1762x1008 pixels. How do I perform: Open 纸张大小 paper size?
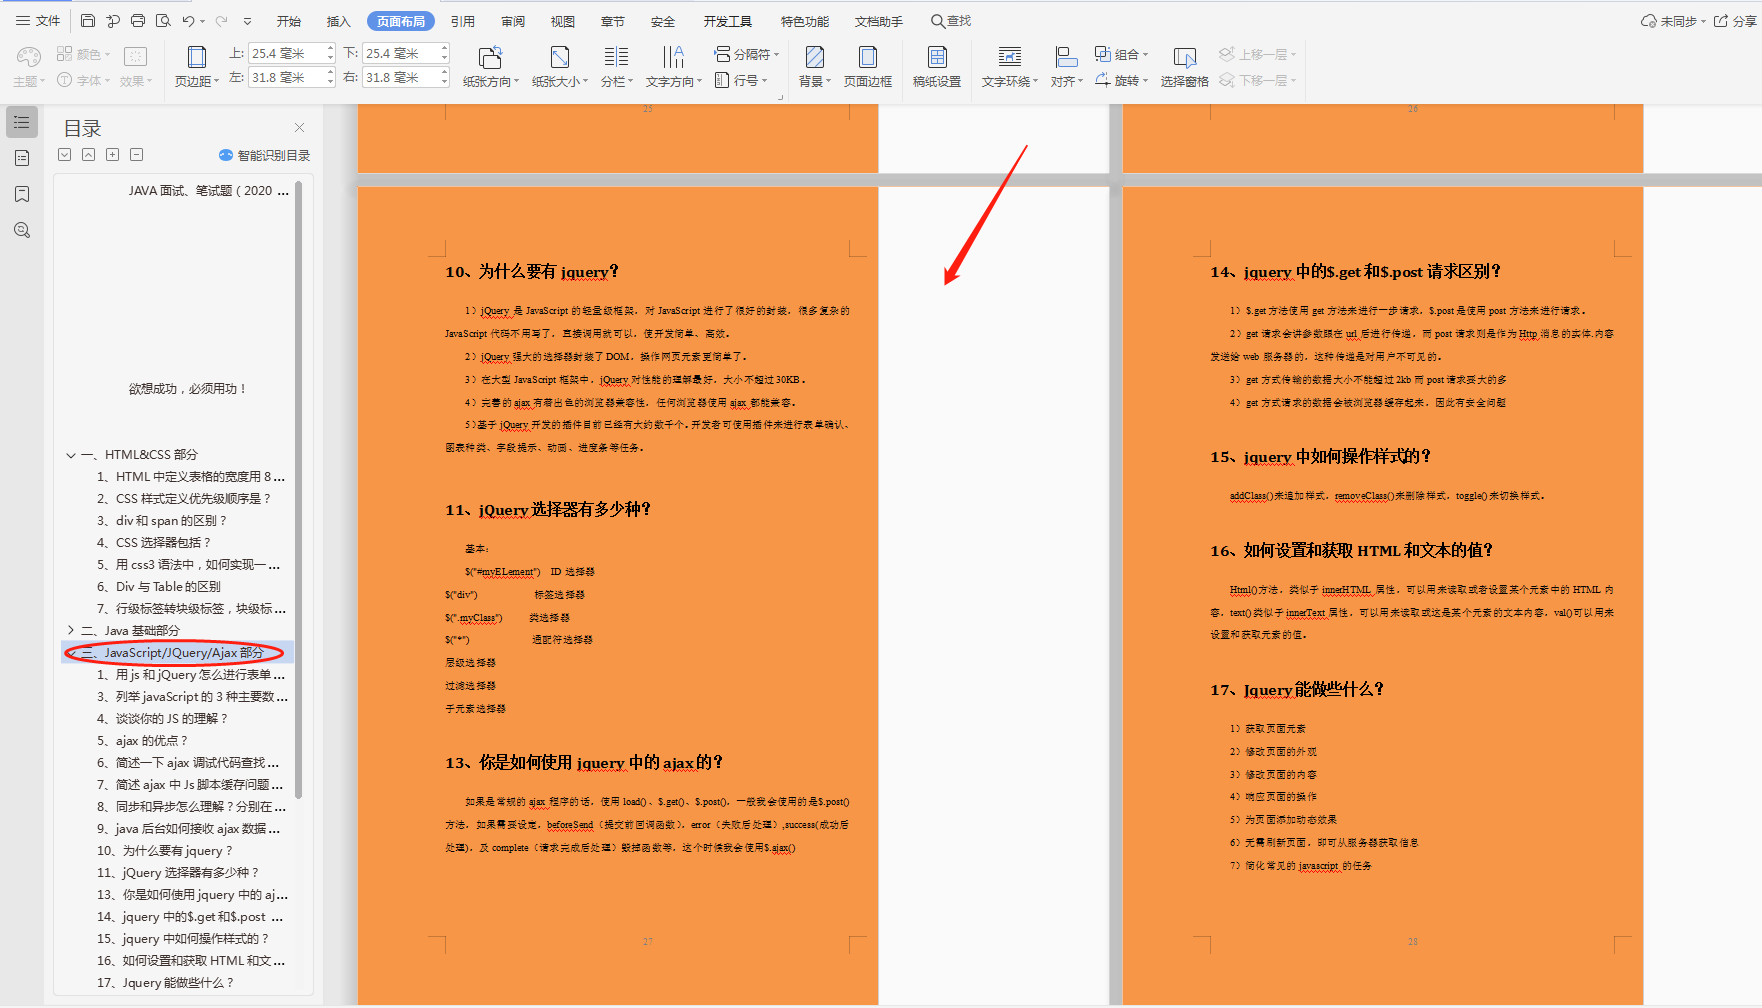559,67
